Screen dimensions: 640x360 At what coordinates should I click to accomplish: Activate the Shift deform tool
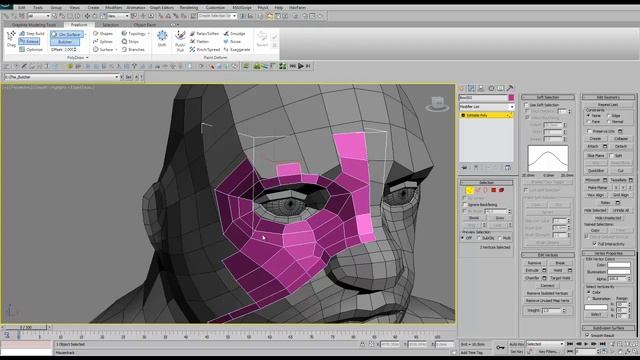pos(162,39)
